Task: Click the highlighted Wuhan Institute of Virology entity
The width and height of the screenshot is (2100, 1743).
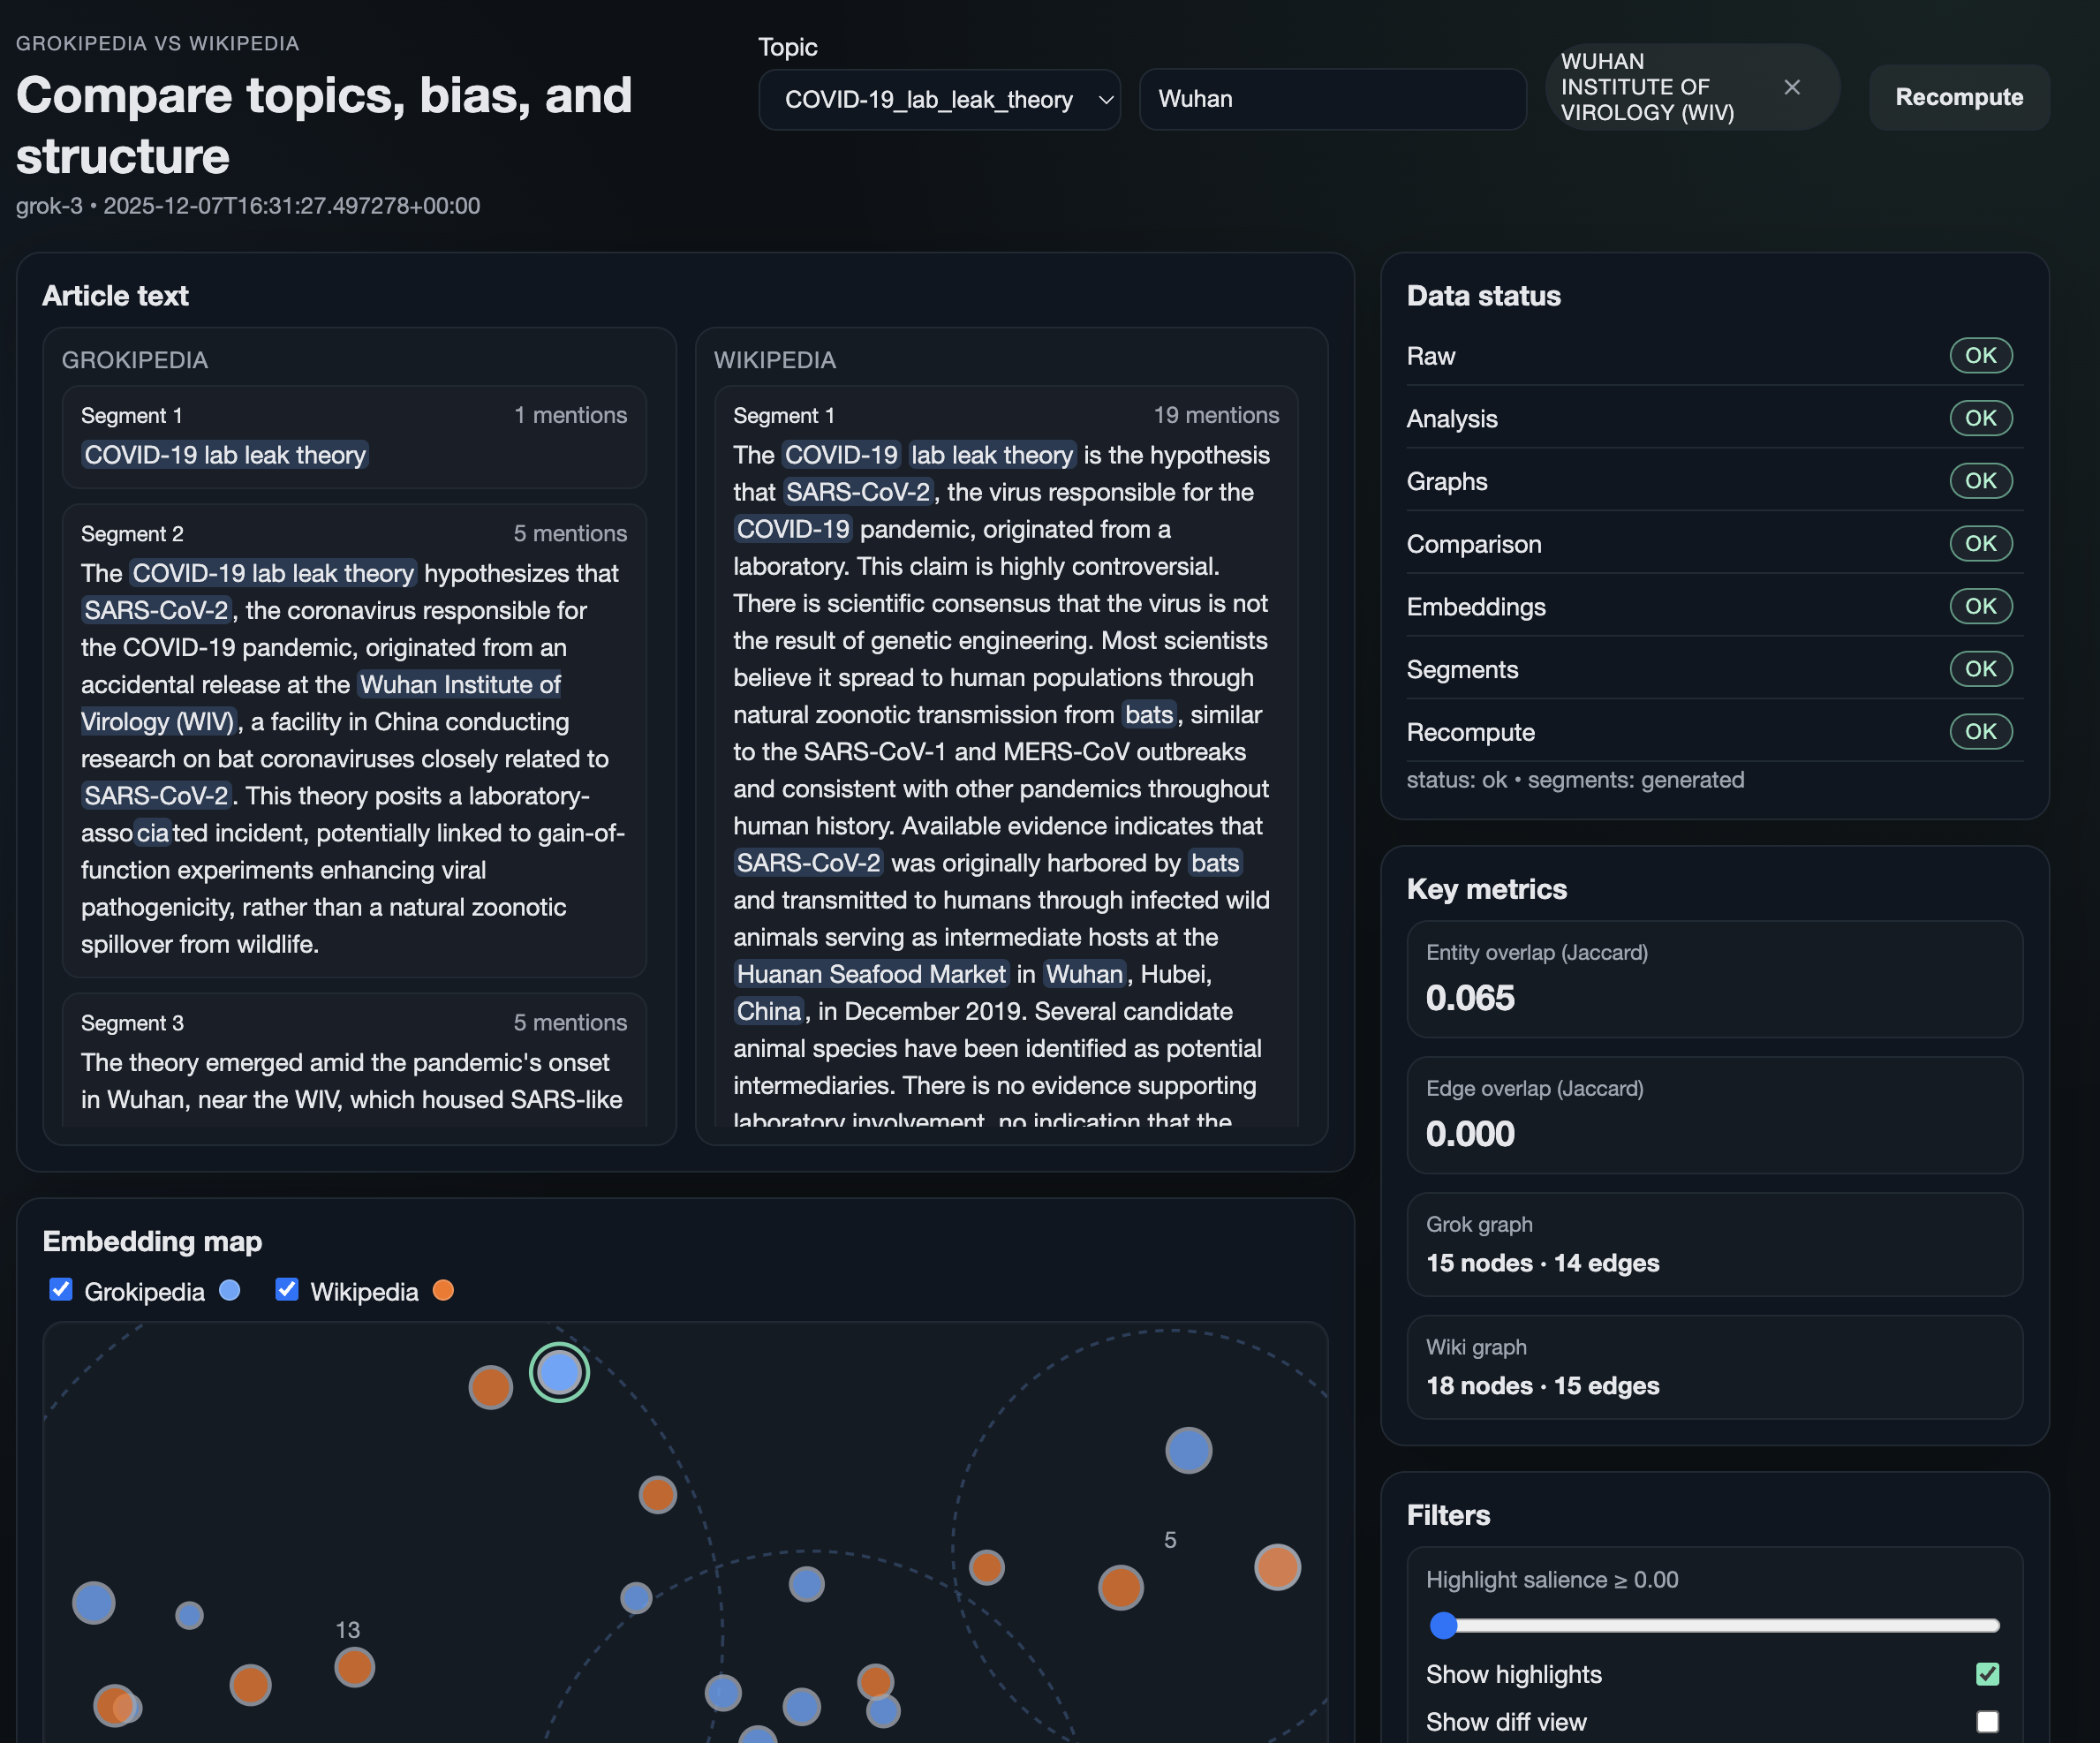Action: (459, 685)
